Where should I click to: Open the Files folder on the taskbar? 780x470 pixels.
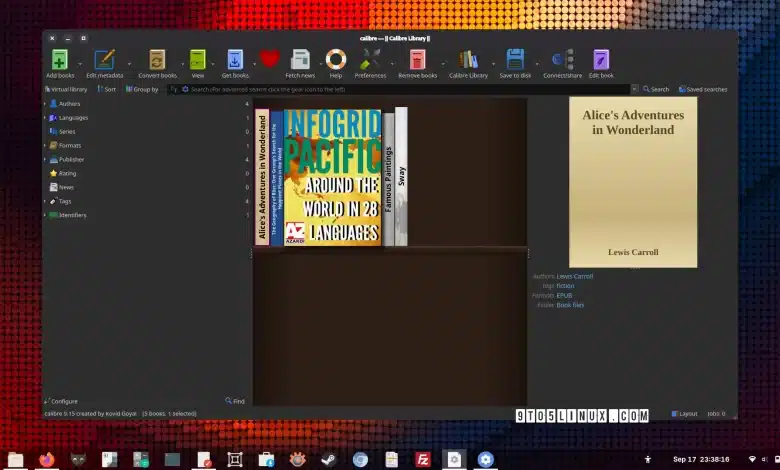(15, 459)
